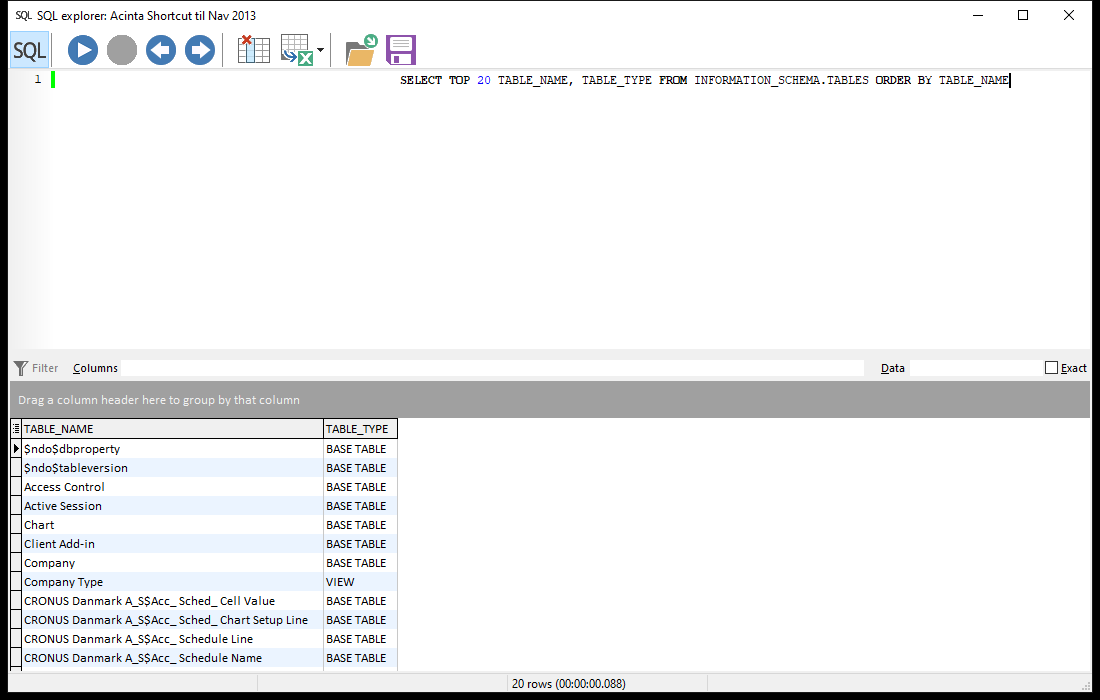The width and height of the screenshot is (1100, 700).
Task: Toggle the SQL editor button
Action: tap(29, 51)
